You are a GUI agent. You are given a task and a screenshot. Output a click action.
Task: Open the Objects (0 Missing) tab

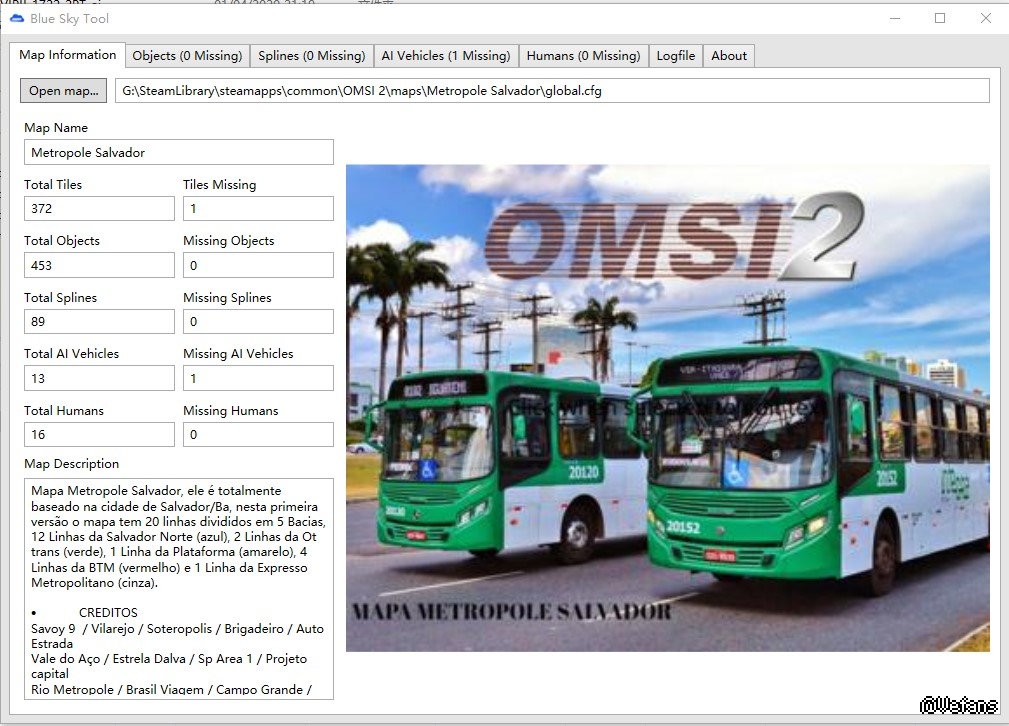coord(187,56)
